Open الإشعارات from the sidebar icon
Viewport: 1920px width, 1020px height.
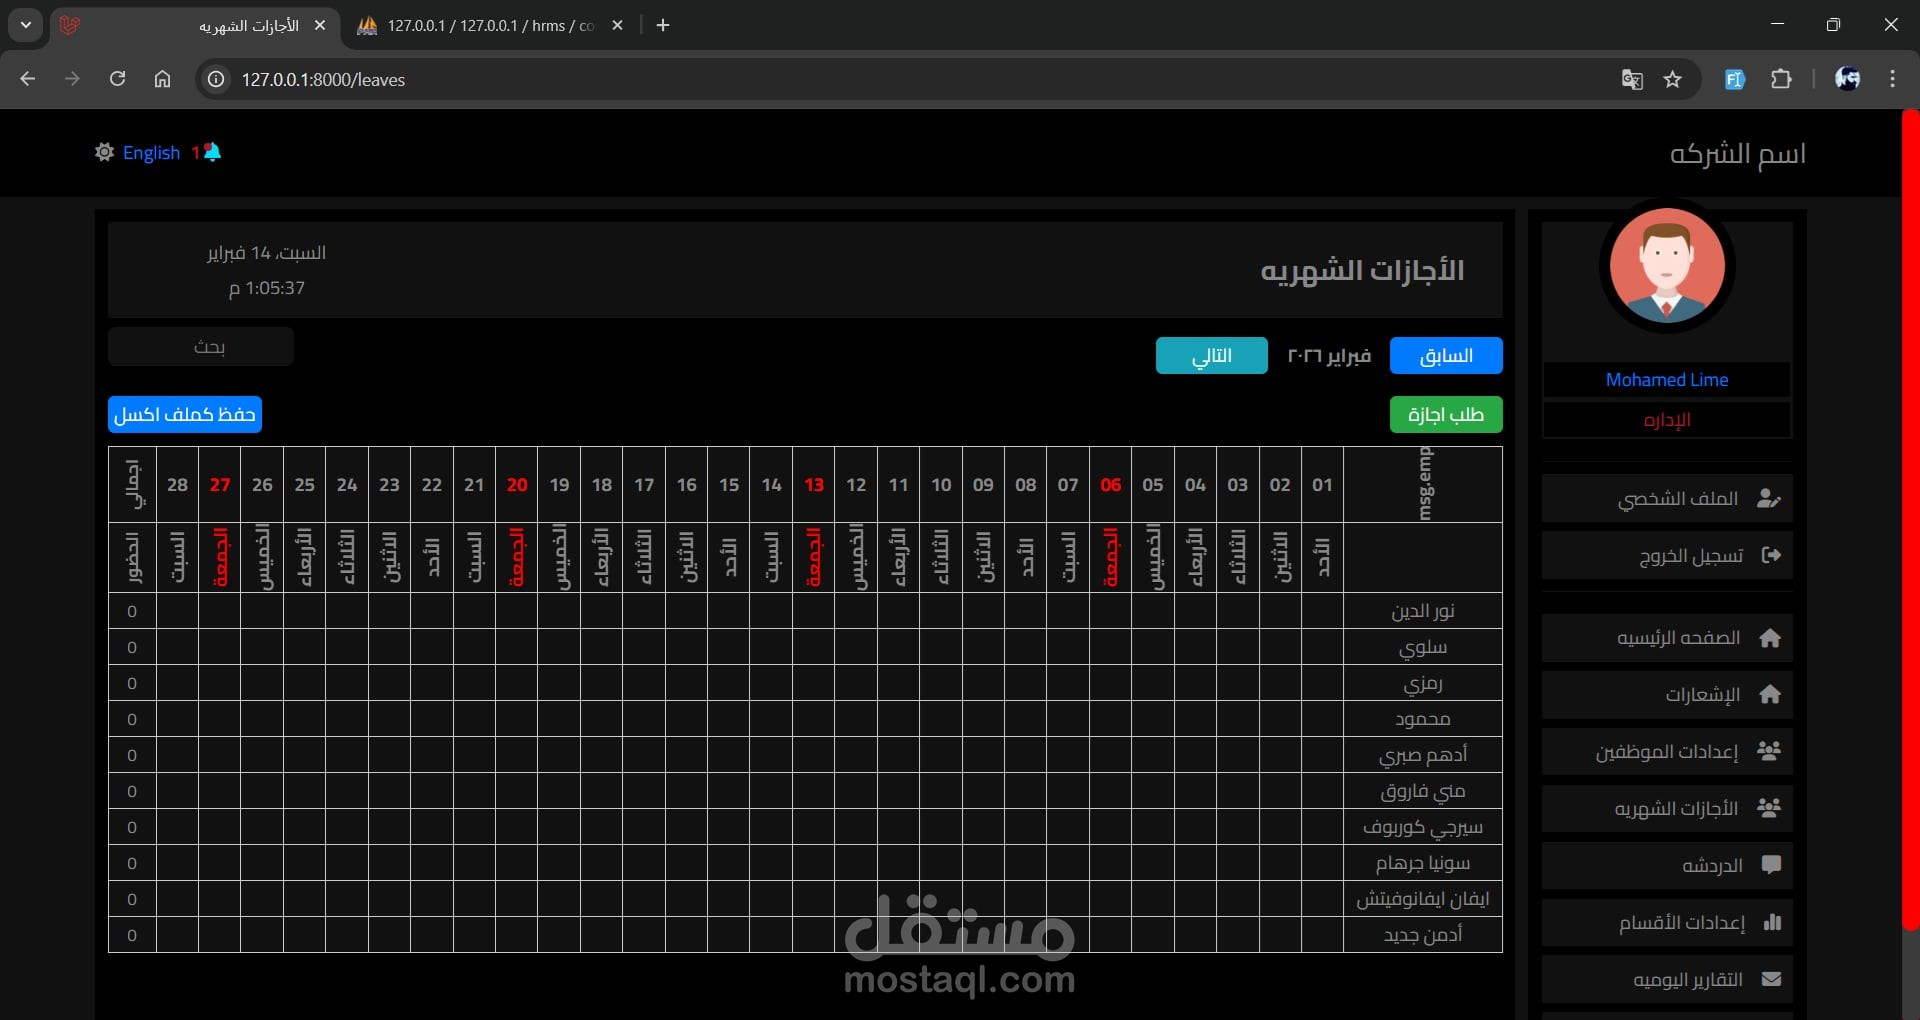point(1772,694)
